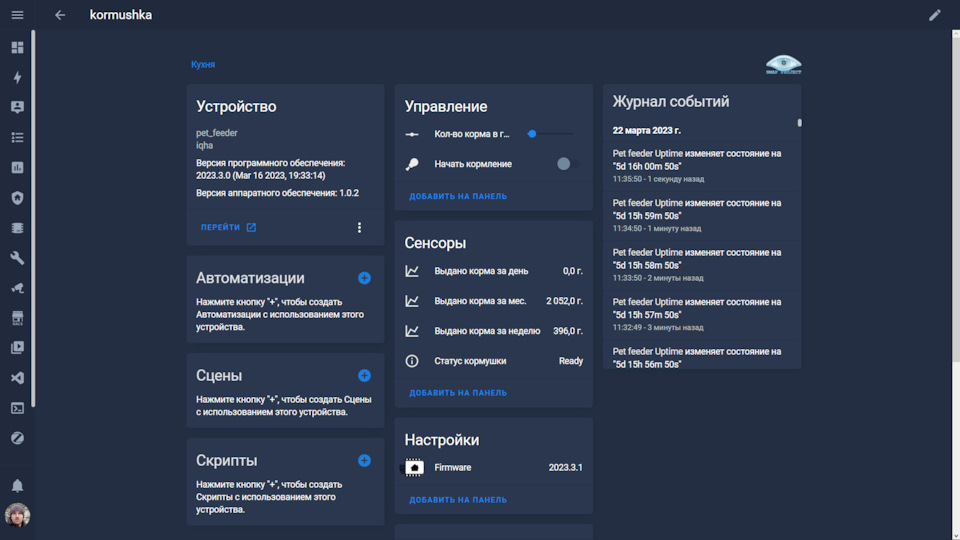Open the sidebar hamburger menu
960x540 pixels.
click(17, 15)
